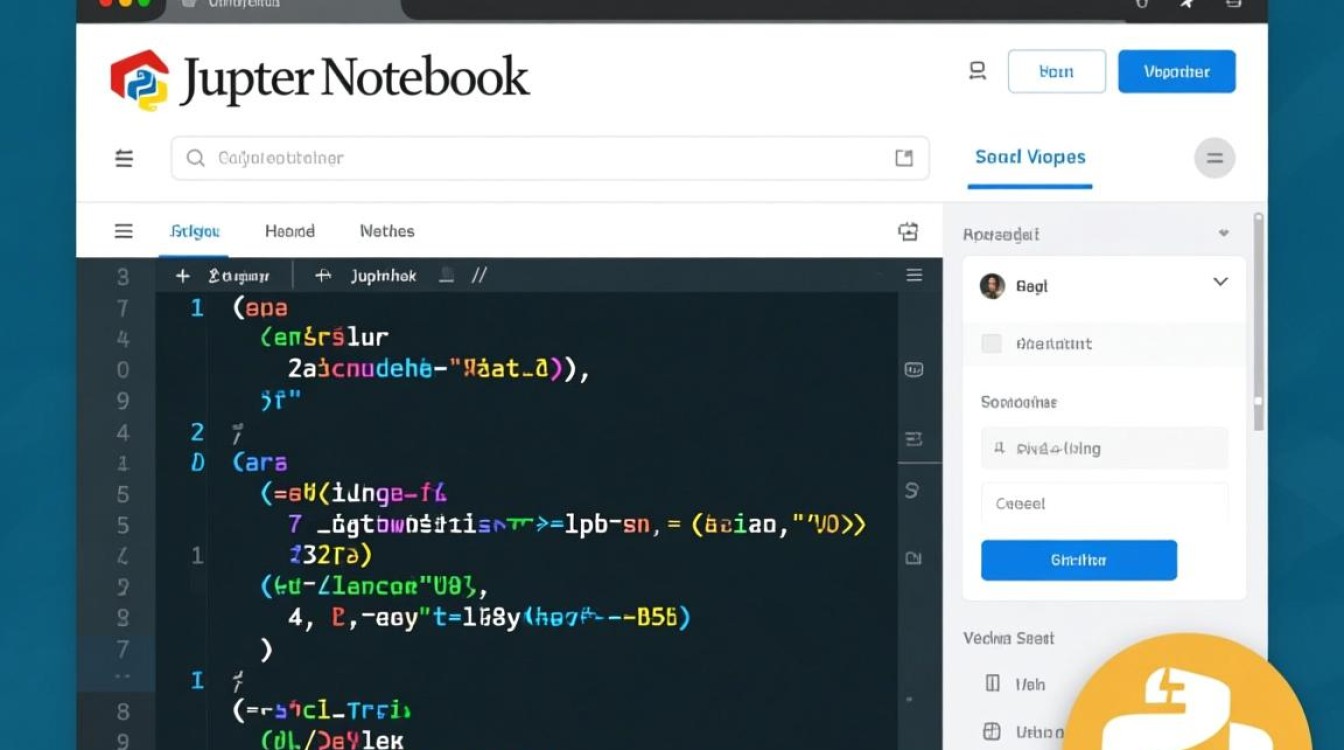The width and height of the screenshot is (1344, 750).
Task: Click the double-slash comment icon in dark toolbar
Action: click(479, 276)
